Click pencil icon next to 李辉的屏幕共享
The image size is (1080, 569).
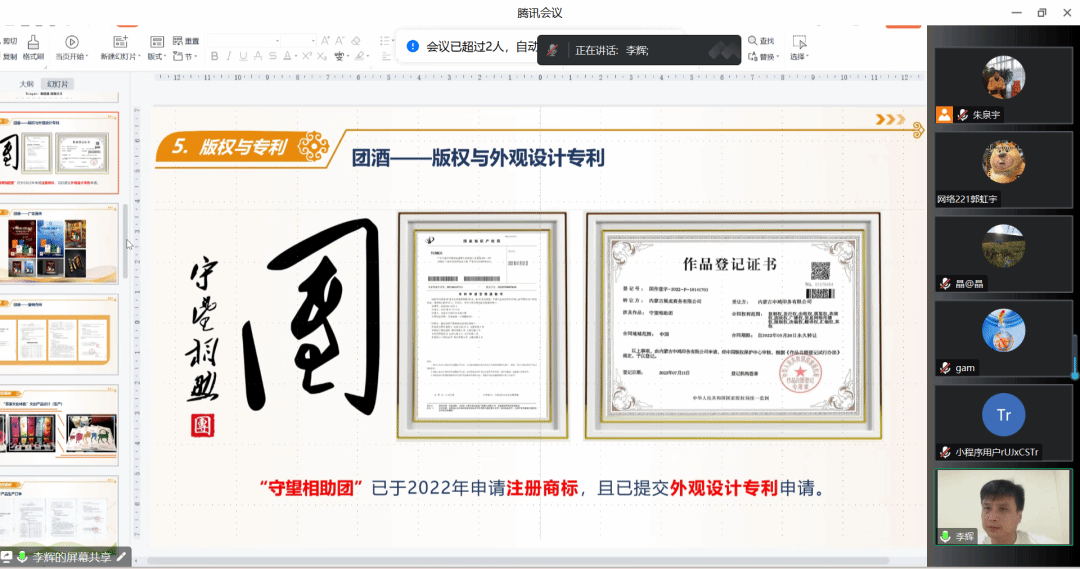[x=122, y=557]
